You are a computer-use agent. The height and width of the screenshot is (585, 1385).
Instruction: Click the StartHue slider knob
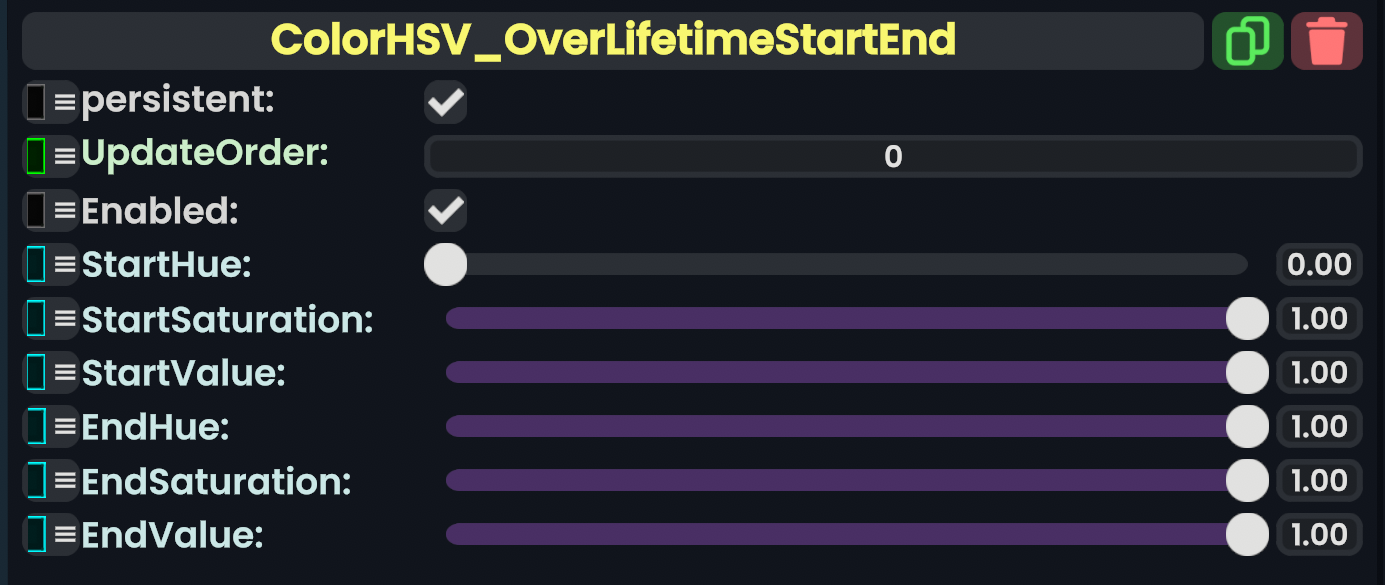pos(445,264)
